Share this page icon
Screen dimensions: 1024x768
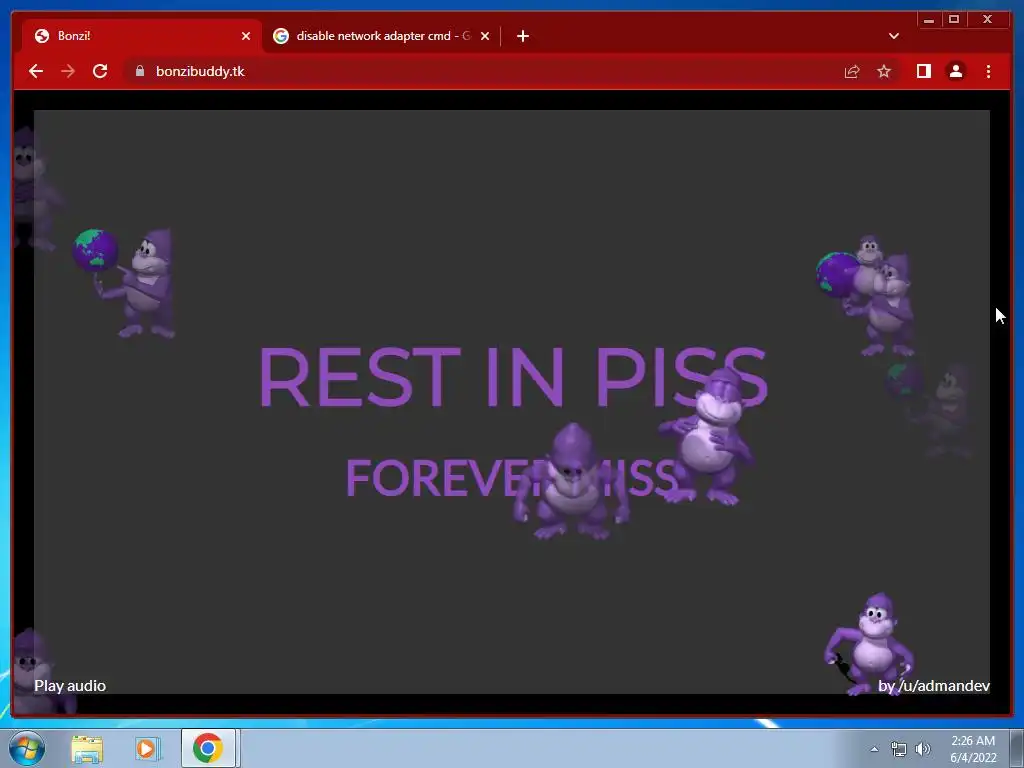(x=852, y=71)
